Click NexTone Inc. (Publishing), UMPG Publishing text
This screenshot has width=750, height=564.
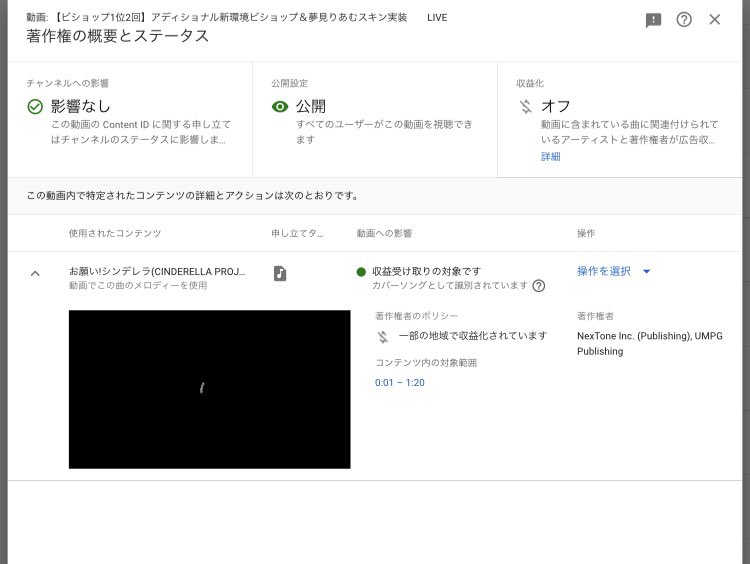point(650,343)
